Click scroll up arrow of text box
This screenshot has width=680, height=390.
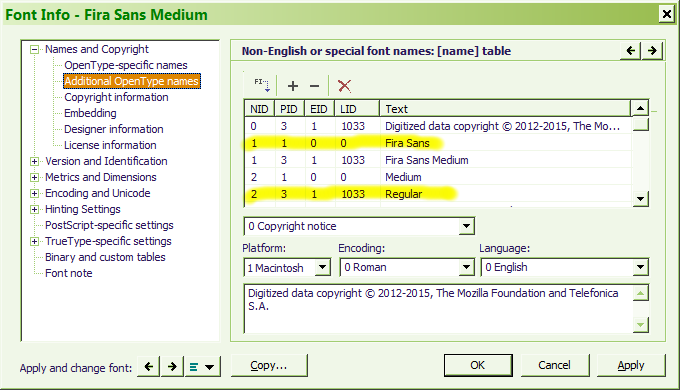coord(641,293)
